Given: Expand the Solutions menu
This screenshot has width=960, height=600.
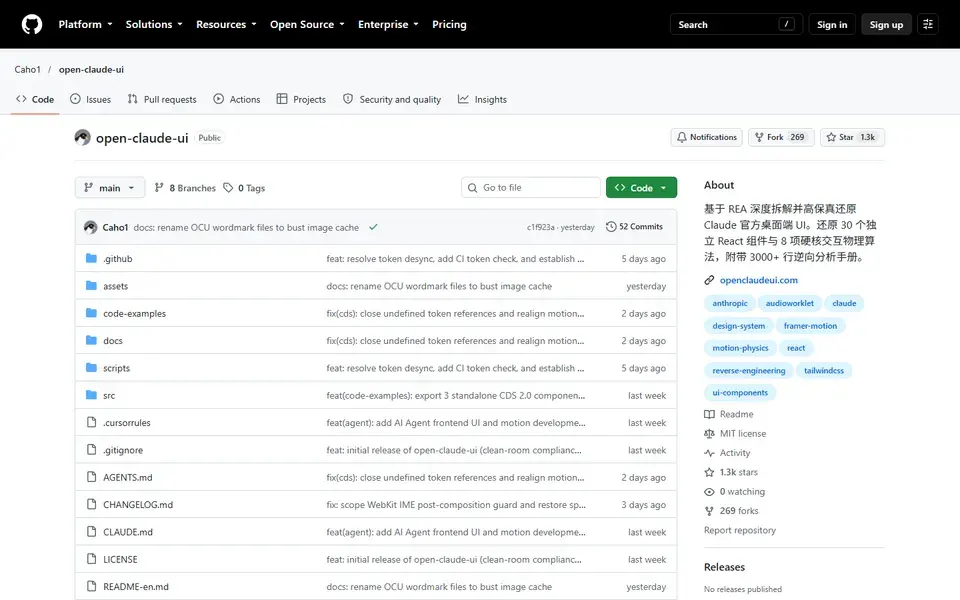Looking at the screenshot, I should 154,24.
